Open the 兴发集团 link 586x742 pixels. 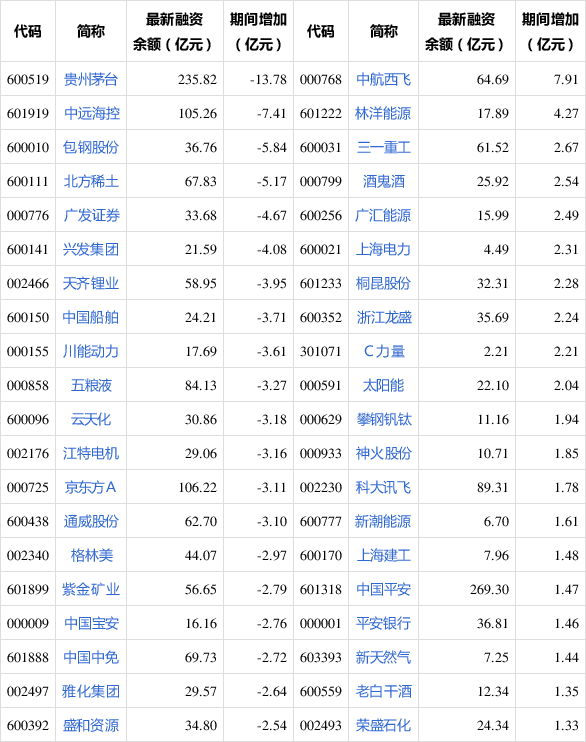point(91,249)
